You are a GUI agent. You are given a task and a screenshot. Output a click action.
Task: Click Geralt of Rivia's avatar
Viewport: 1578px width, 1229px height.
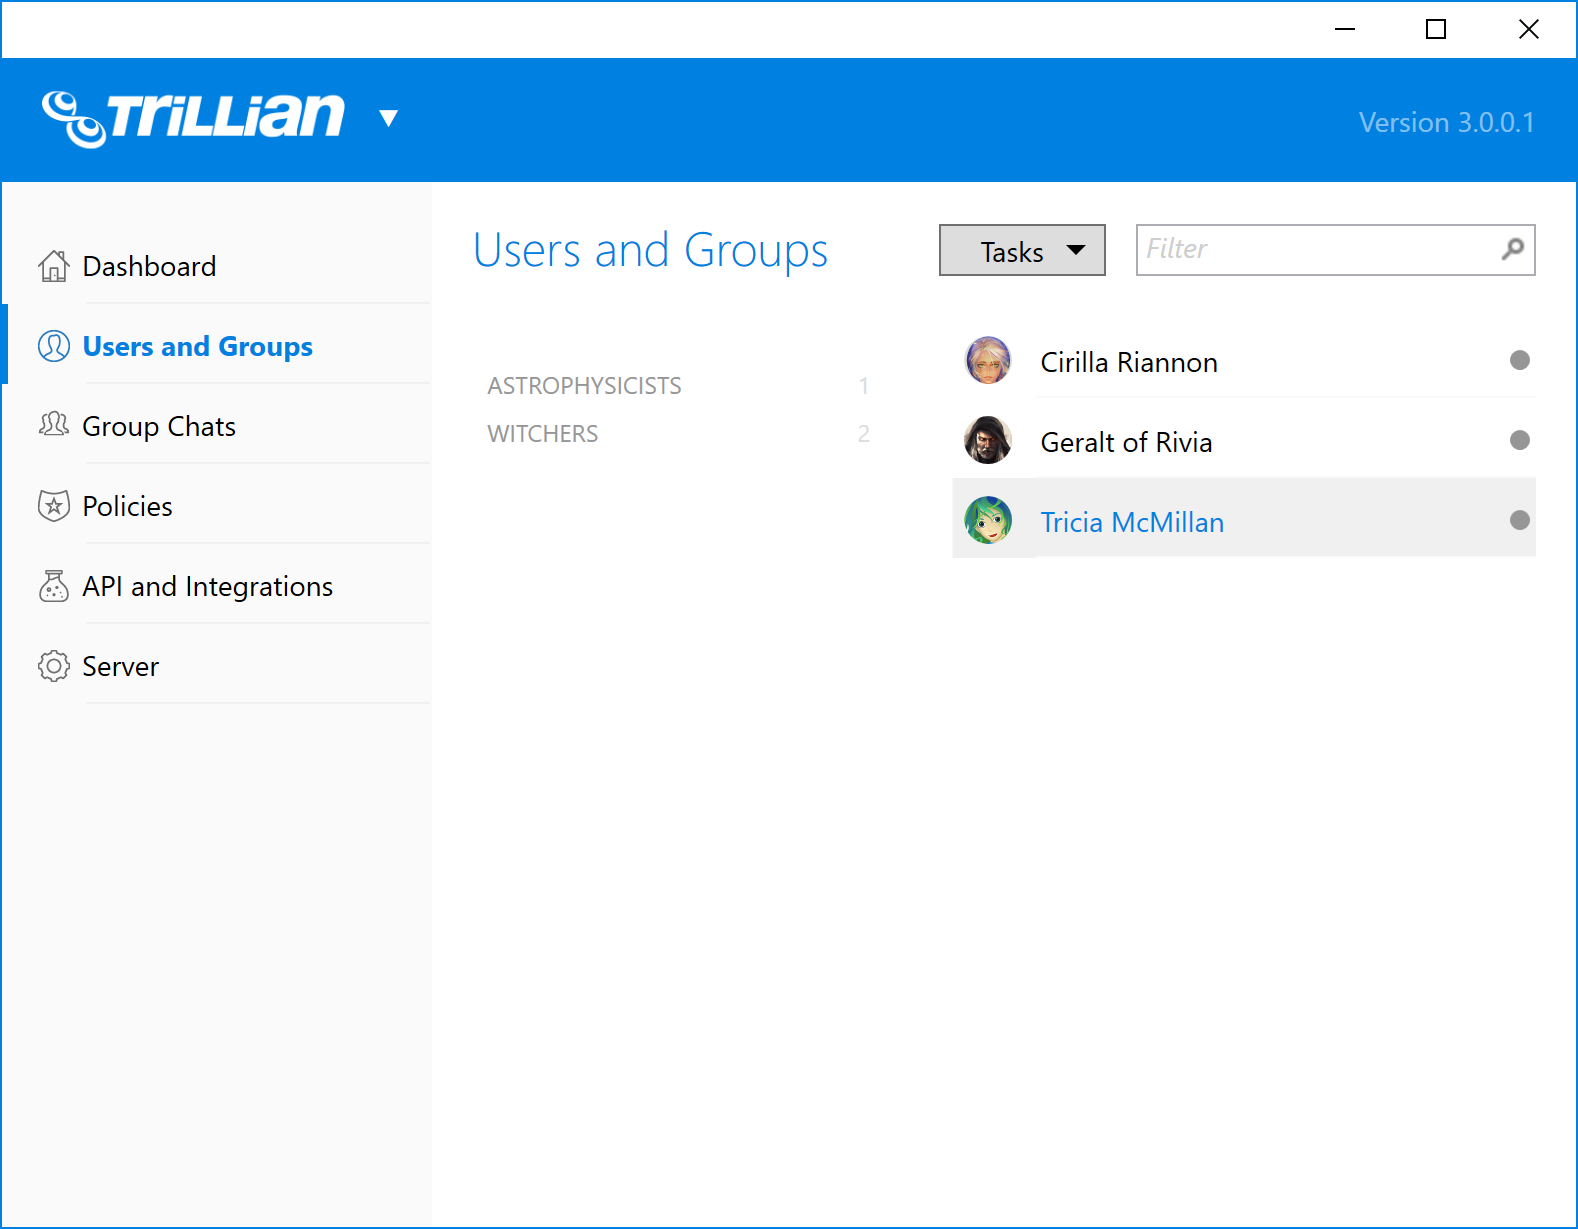pyautogui.click(x=988, y=440)
